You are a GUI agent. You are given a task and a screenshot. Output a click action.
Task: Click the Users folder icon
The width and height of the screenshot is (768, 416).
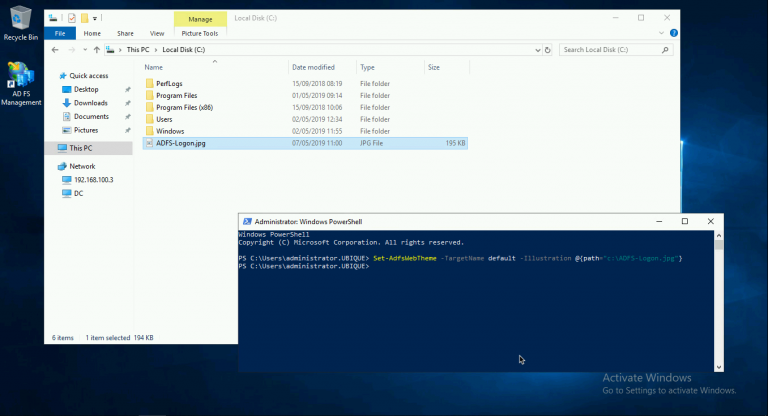[x=149, y=119]
